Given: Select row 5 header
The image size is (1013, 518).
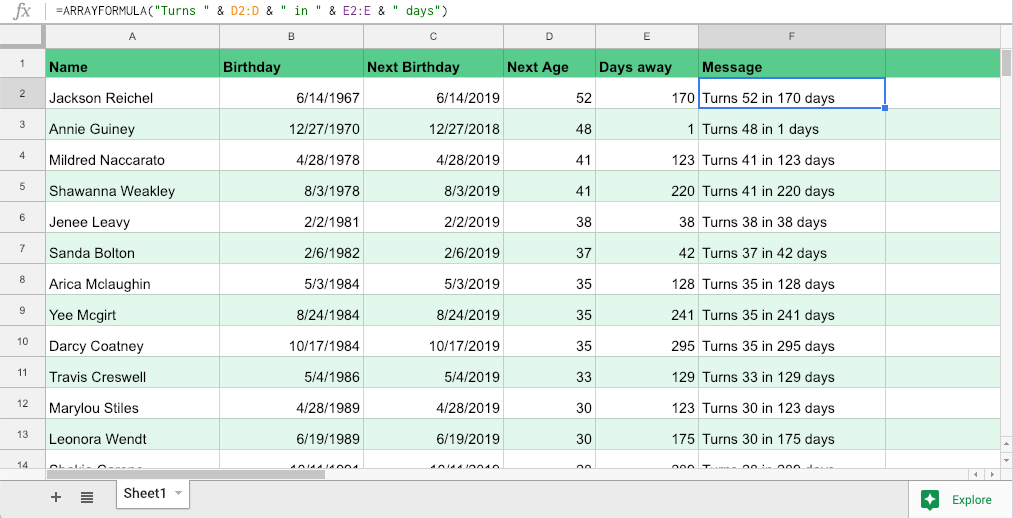Looking at the screenshot, I should 22,187.
